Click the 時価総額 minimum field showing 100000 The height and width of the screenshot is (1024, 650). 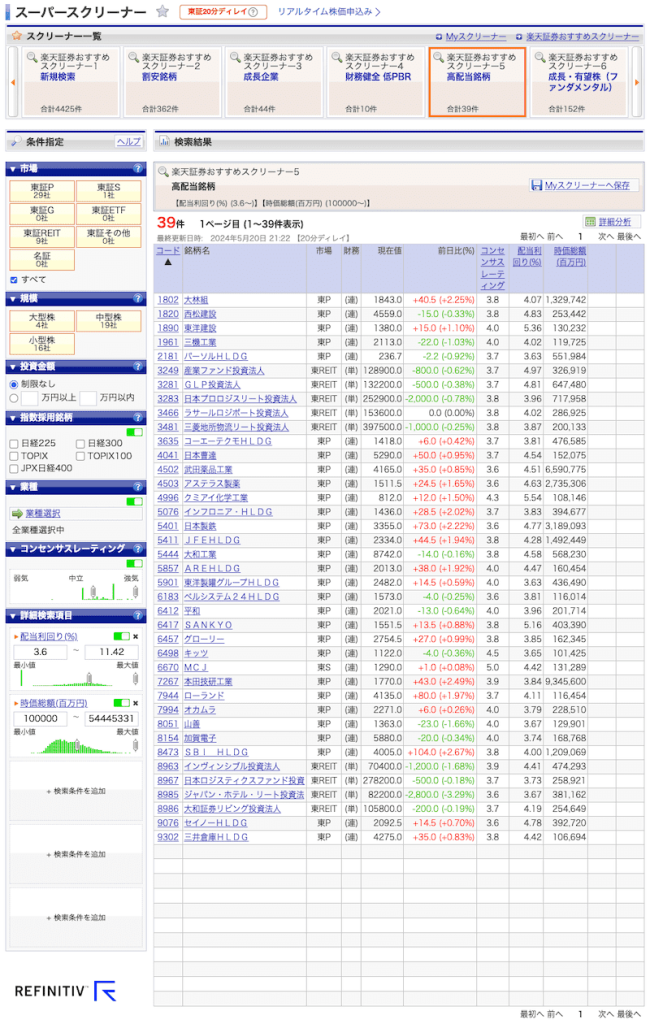coord(41,718)
